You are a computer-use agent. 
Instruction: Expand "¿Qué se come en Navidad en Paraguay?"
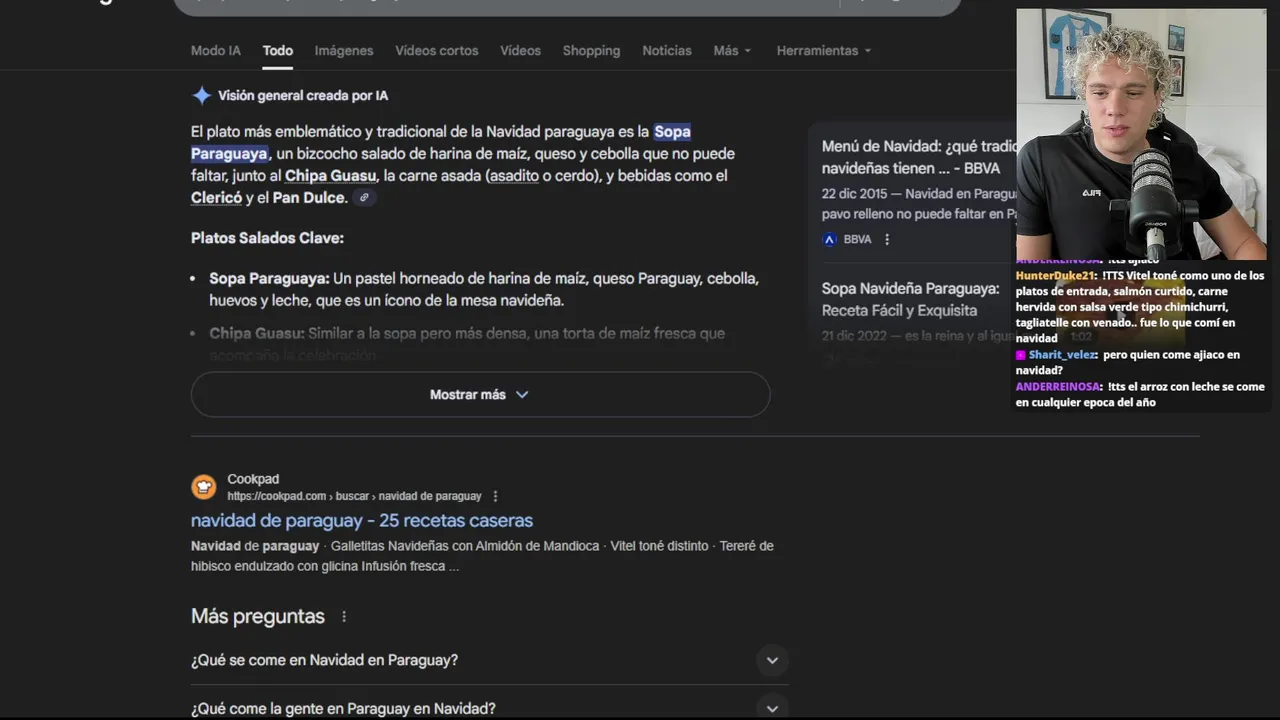771,660
